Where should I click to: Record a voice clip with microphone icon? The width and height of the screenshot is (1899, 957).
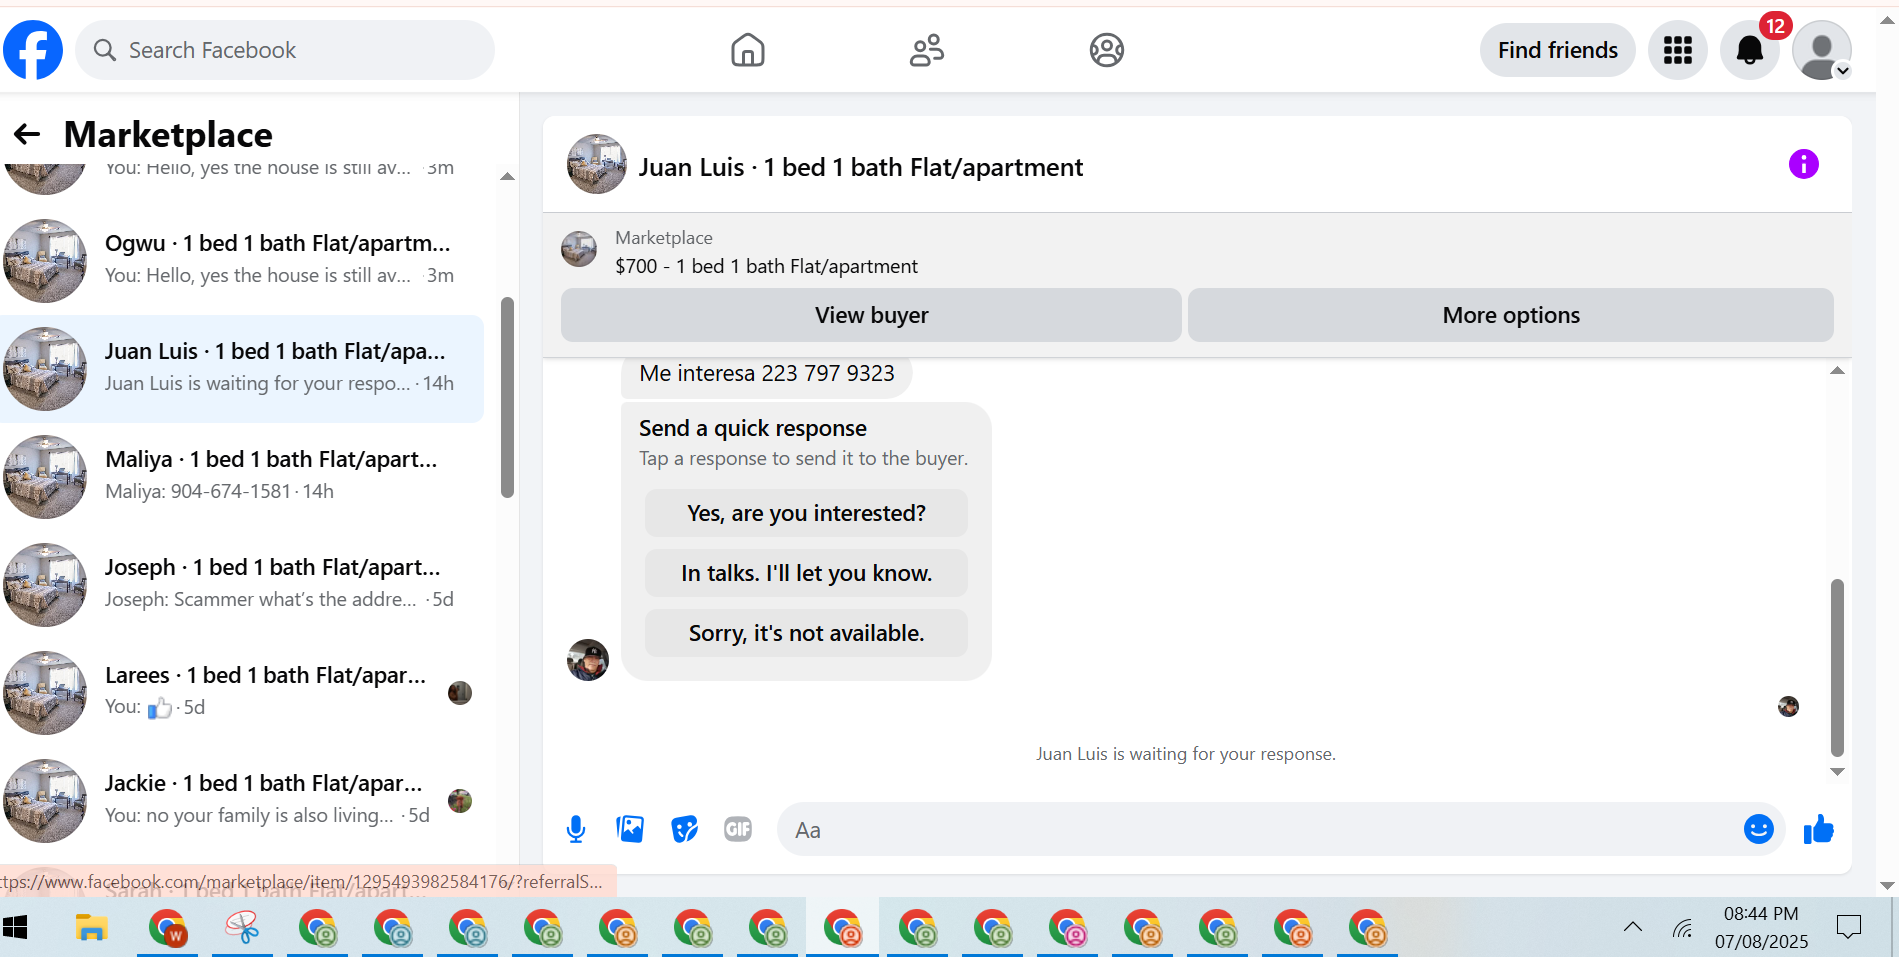coord(576,829)
